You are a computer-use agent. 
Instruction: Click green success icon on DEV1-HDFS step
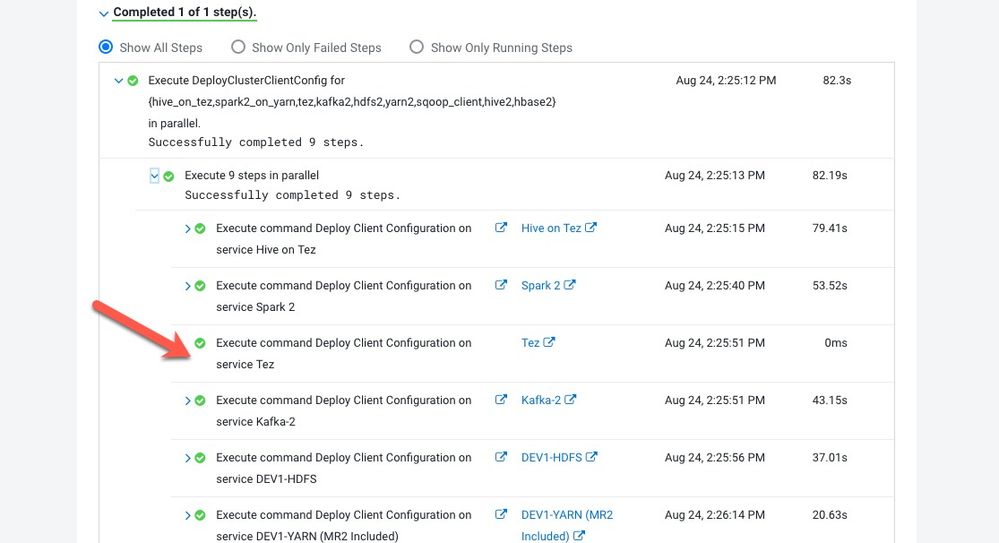(x=200, y=458)
